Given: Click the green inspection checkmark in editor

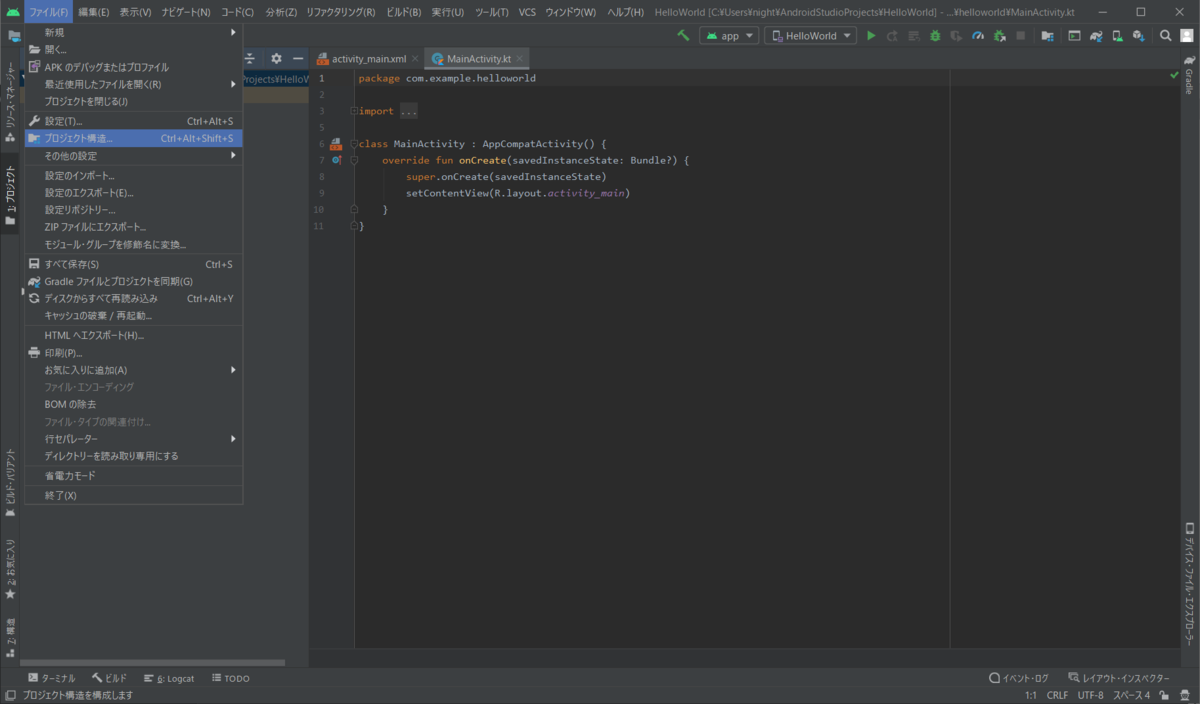Looking at the screenshot, I should click(1174, 76).
